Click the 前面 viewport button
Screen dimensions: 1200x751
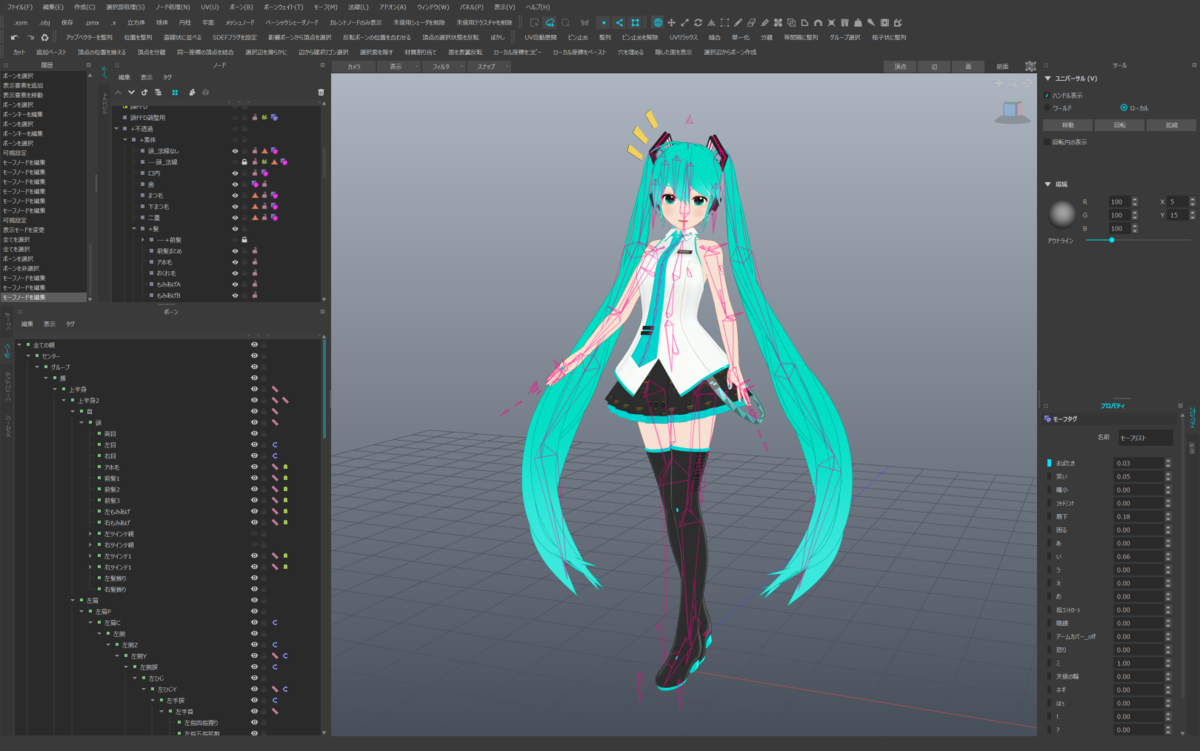(x=1002, y=66)
